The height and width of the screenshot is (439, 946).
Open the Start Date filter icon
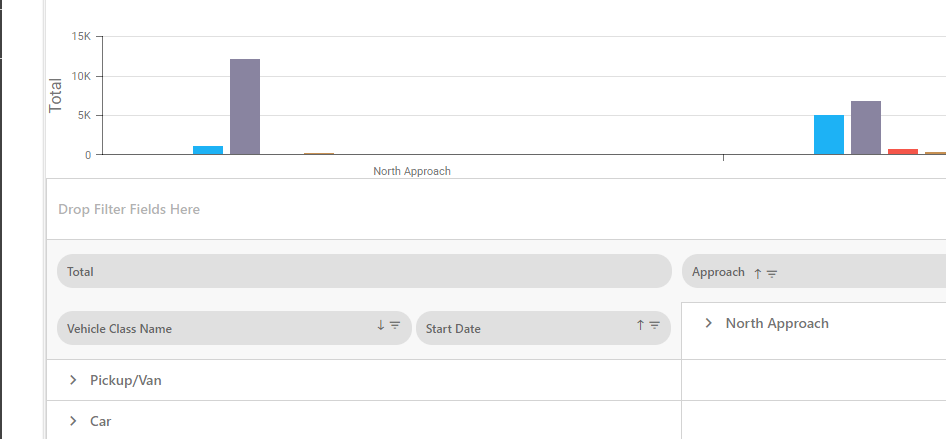point(654,325)
